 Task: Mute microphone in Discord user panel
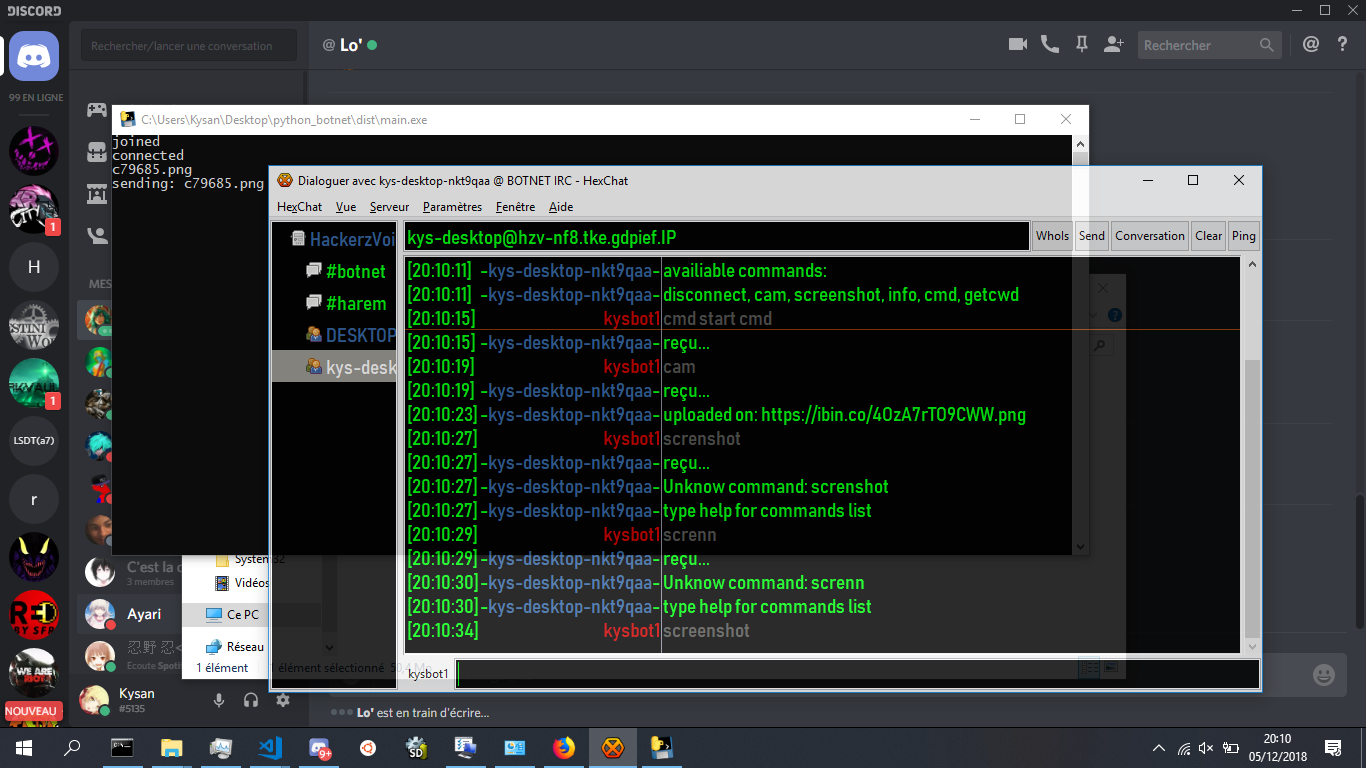coord(219,701)
